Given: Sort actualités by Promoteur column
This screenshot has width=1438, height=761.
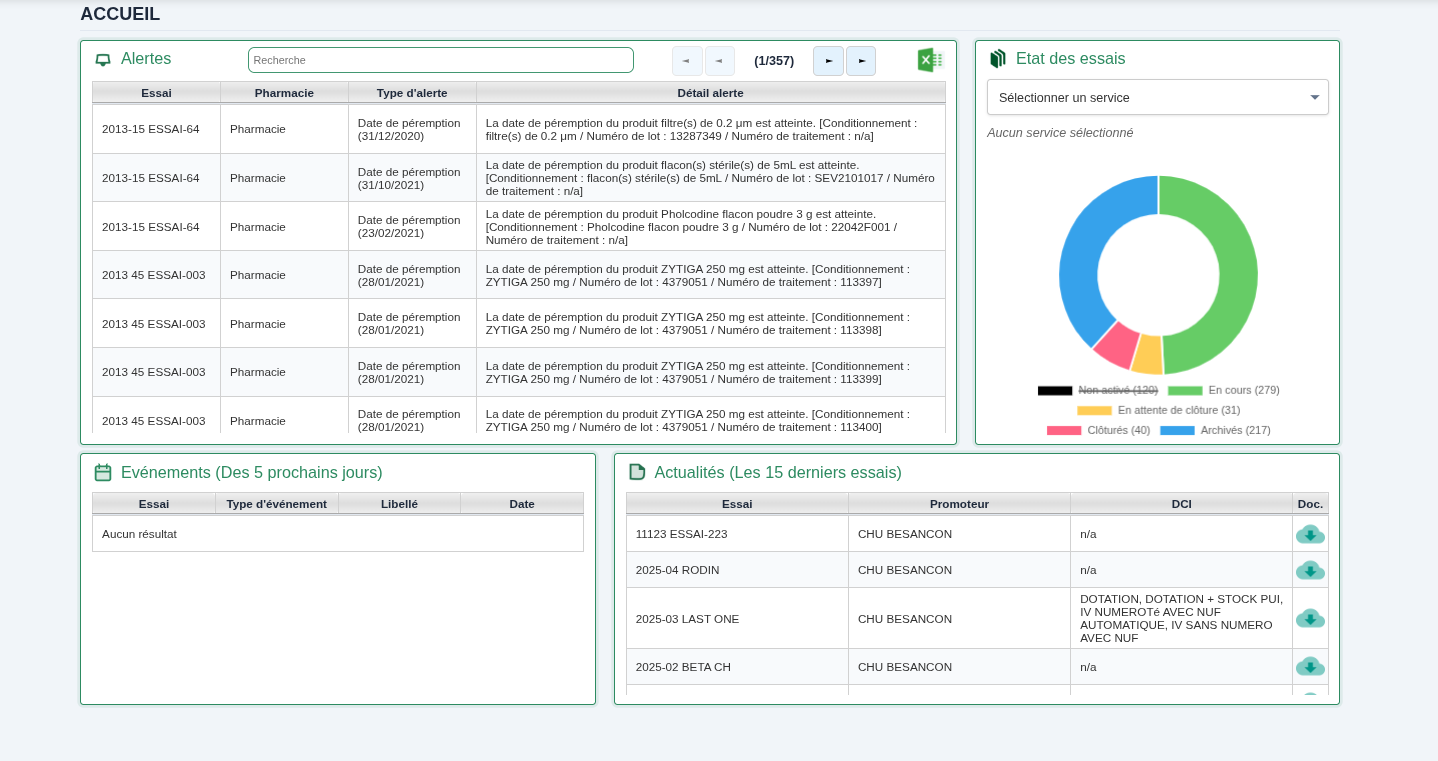Looking at the screenshot, I should [x=959, y=504].
